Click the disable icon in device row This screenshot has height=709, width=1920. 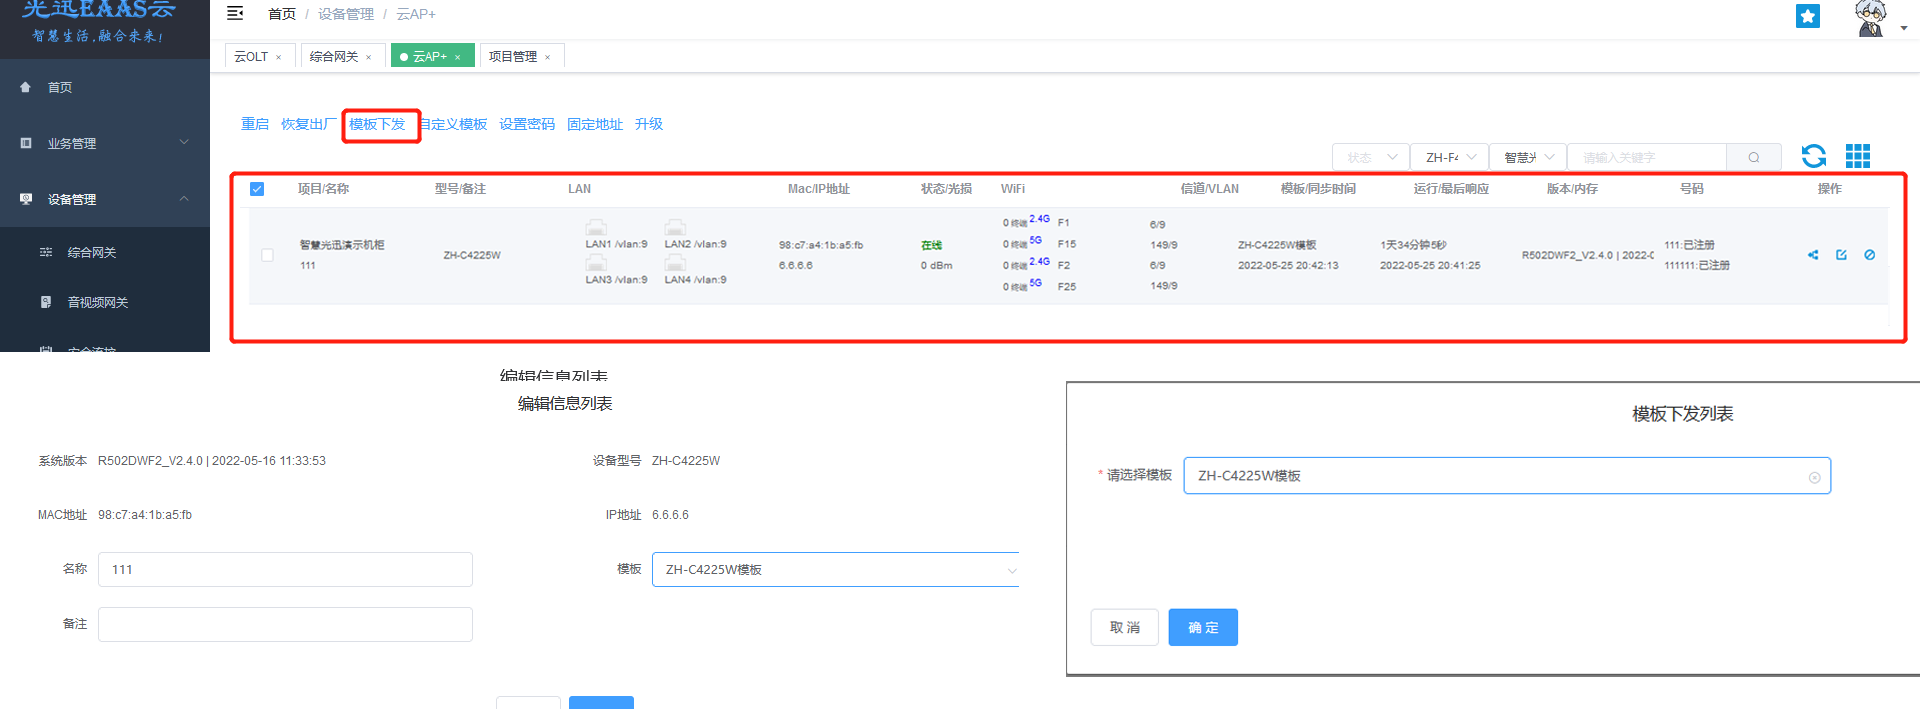click(1869, 255)
